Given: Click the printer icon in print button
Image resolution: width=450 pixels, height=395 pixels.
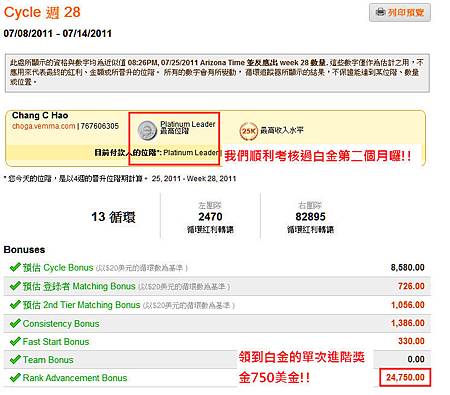Looking at the screenshot, I should tap(380, 12).
